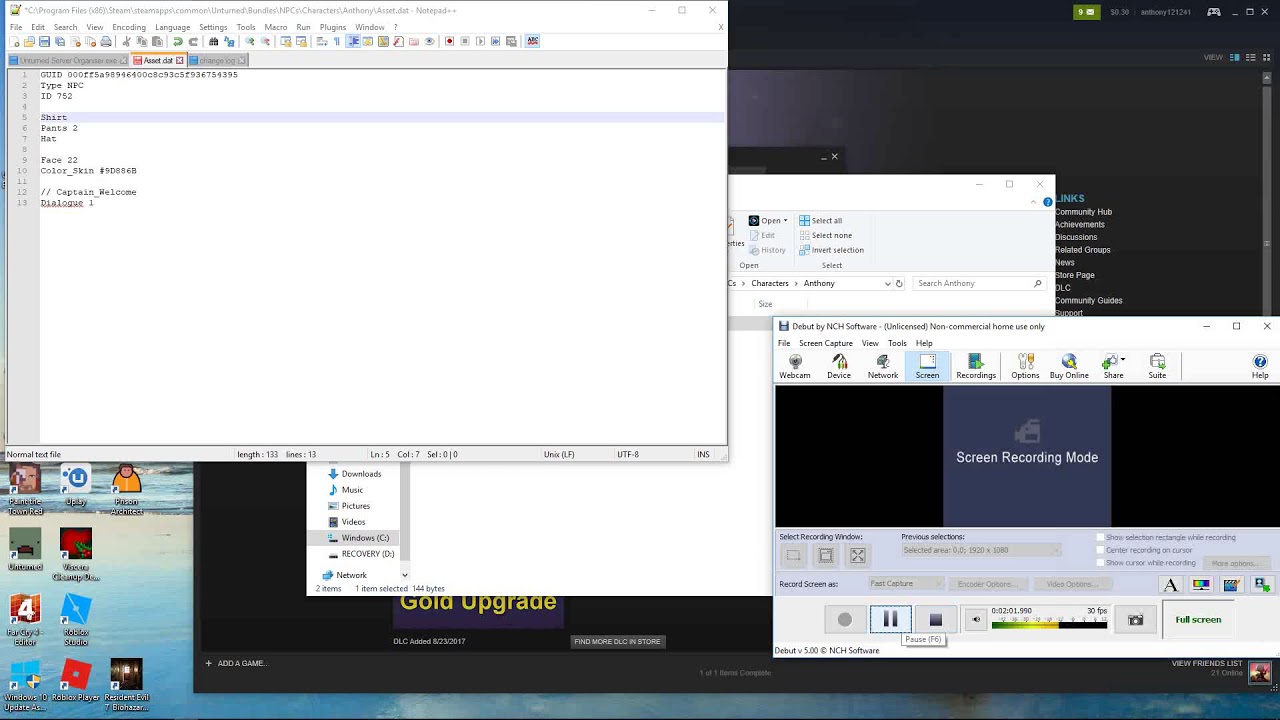The height and width of the screenshot is (720, 1280).
Task: Click the Zoom In icon in Notepad++
Action: pos(249,41)
